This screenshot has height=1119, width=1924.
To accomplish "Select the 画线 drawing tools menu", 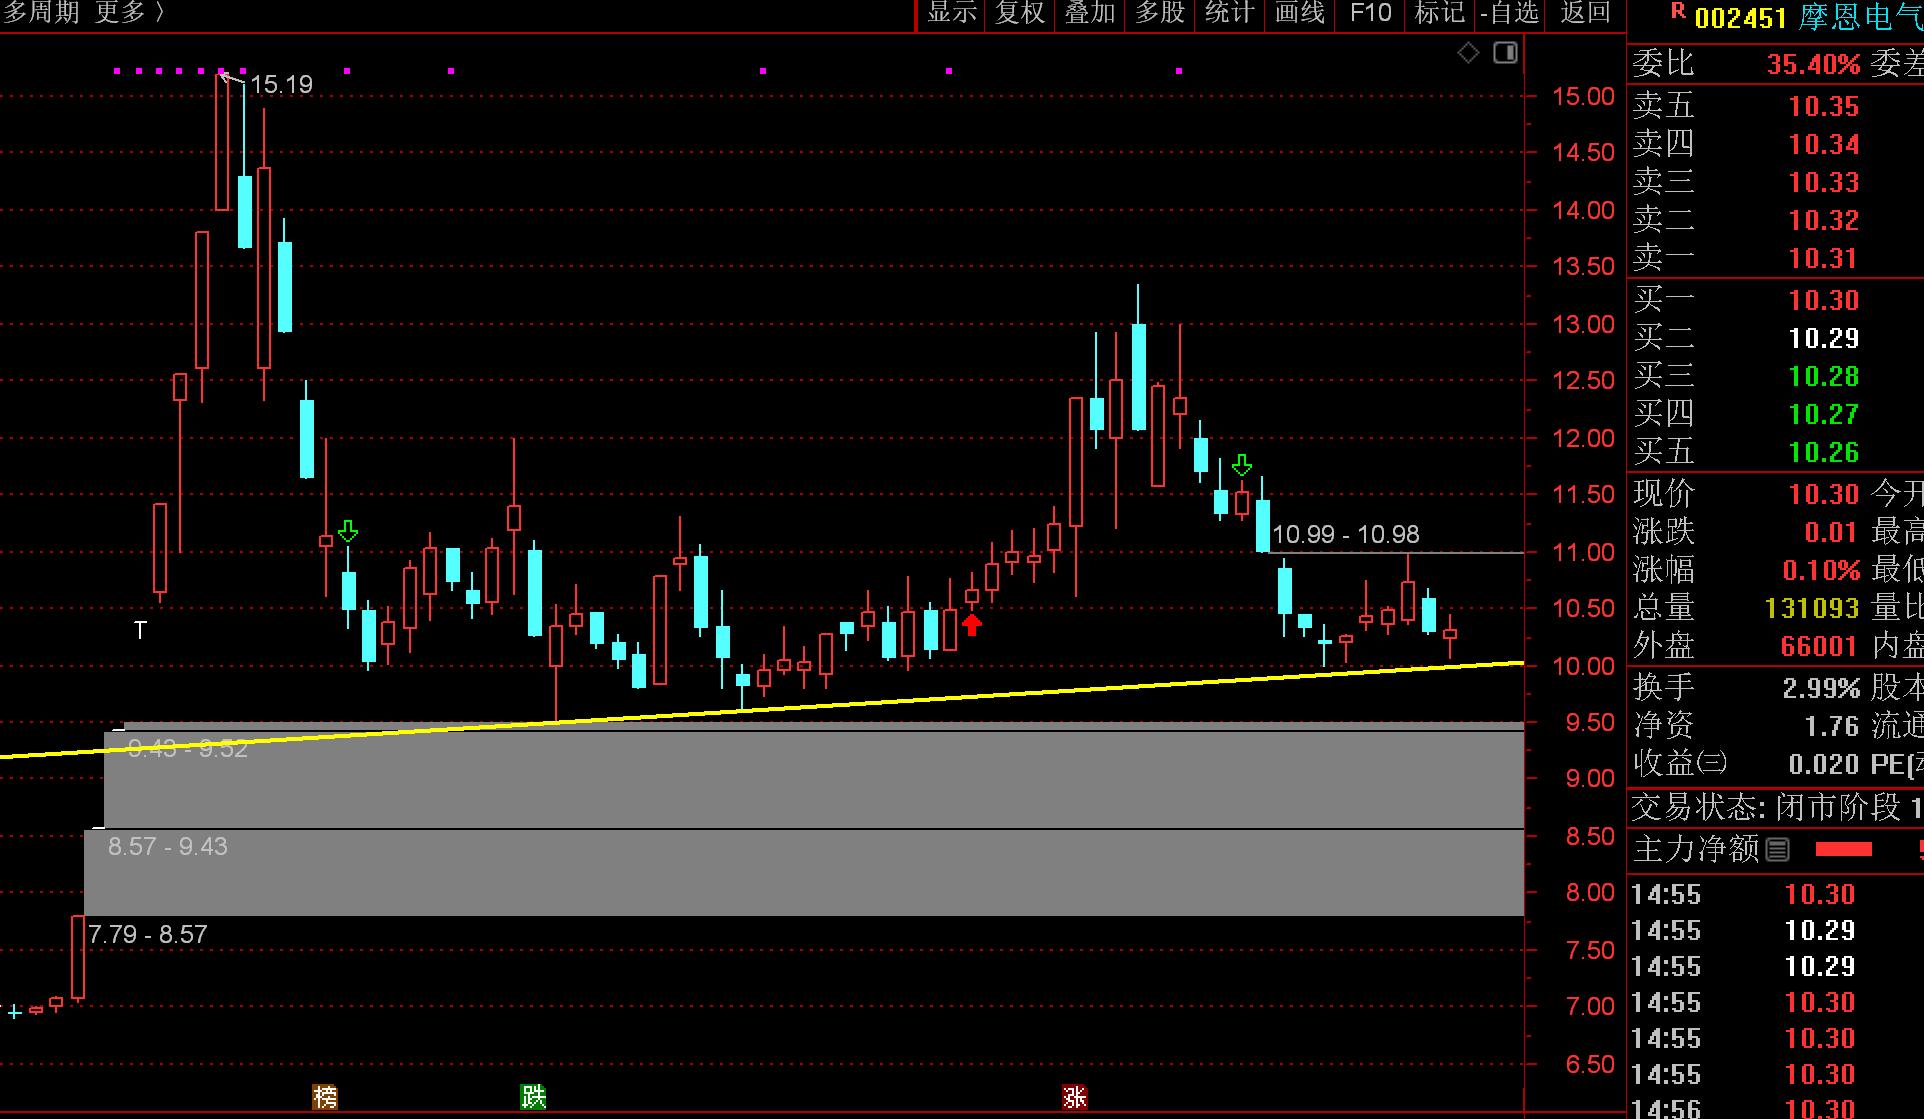I will coord(1300,13).
